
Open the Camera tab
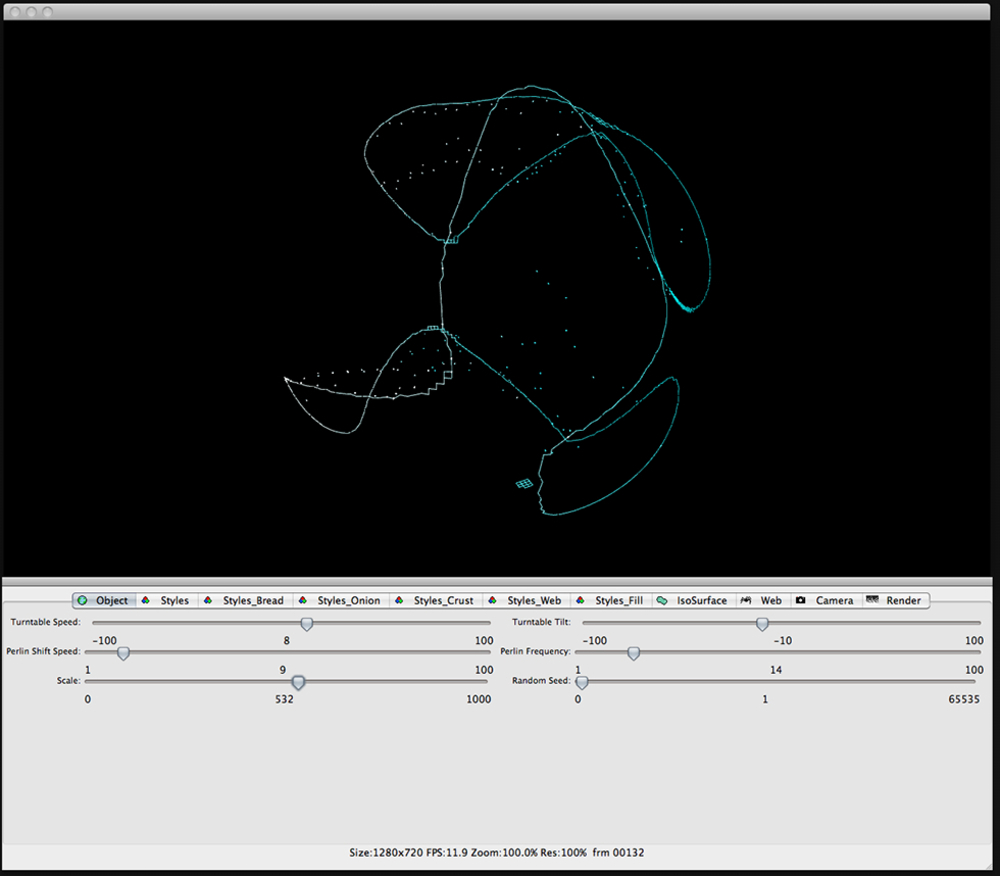tap(827, 600)
